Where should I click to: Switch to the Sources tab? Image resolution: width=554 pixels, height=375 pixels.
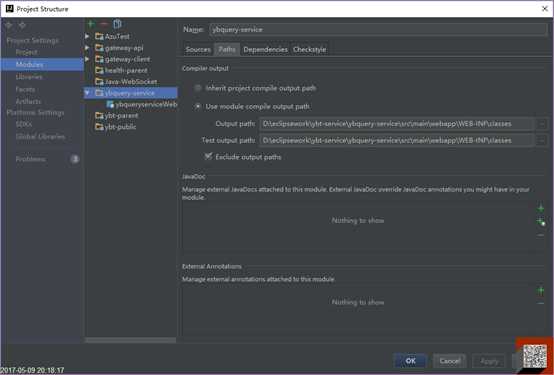(x=198, y=49)
